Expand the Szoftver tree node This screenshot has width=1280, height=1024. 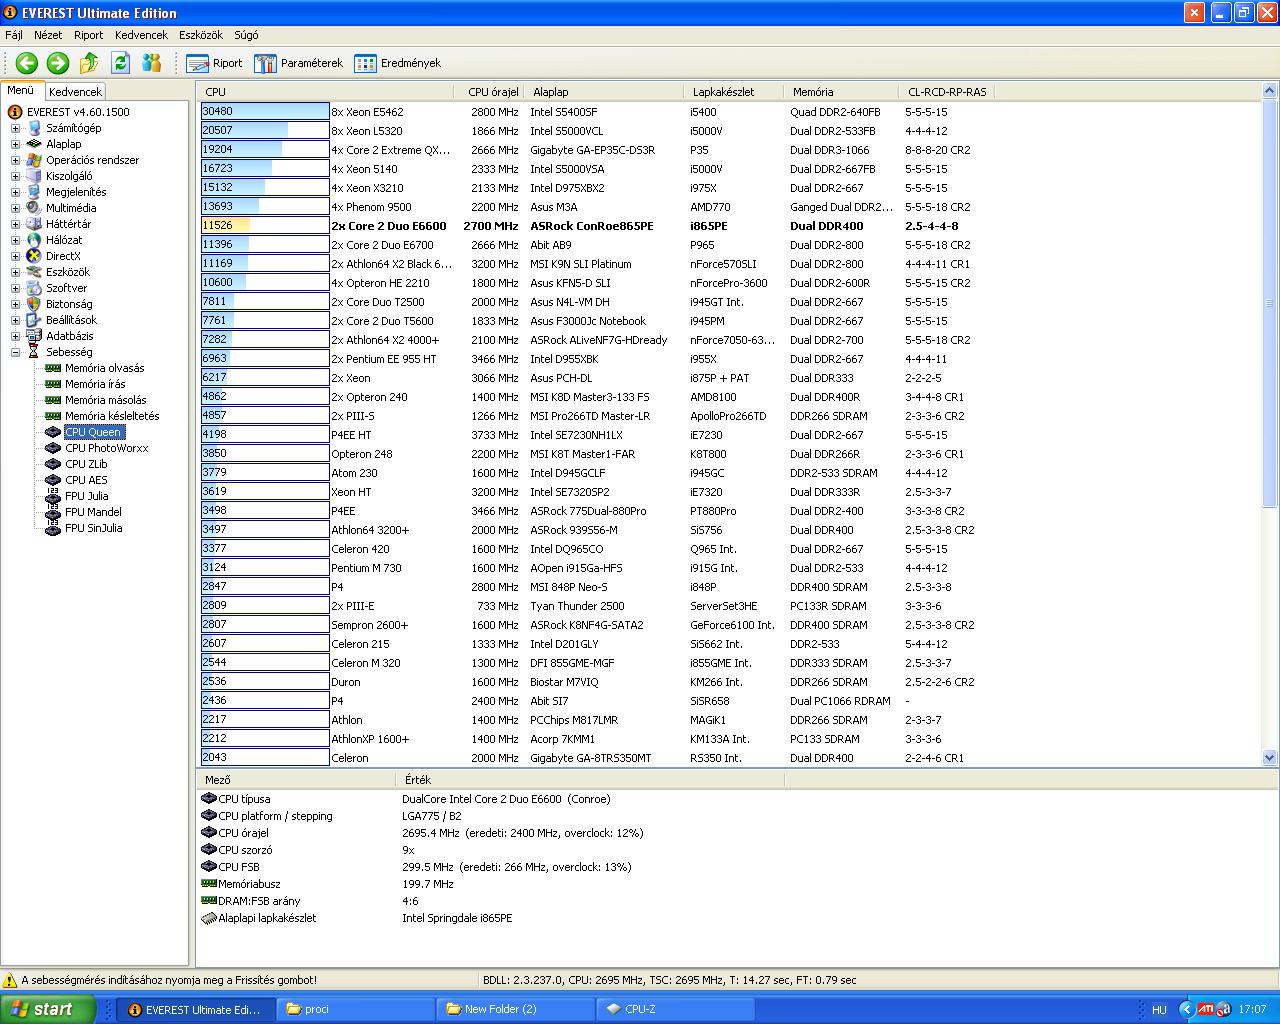pos(15,288)
